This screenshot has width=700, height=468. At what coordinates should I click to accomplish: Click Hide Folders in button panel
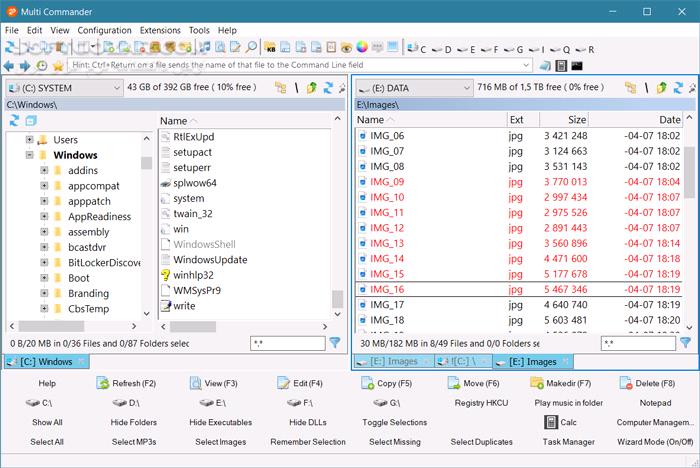click(x=133, y=422)
